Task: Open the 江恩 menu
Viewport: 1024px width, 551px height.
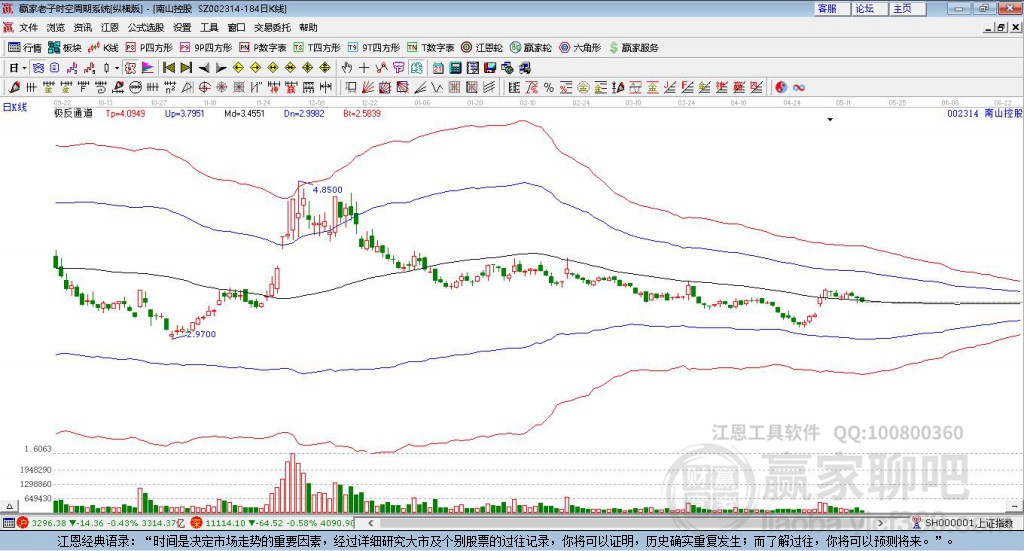Action: (110, 27)
